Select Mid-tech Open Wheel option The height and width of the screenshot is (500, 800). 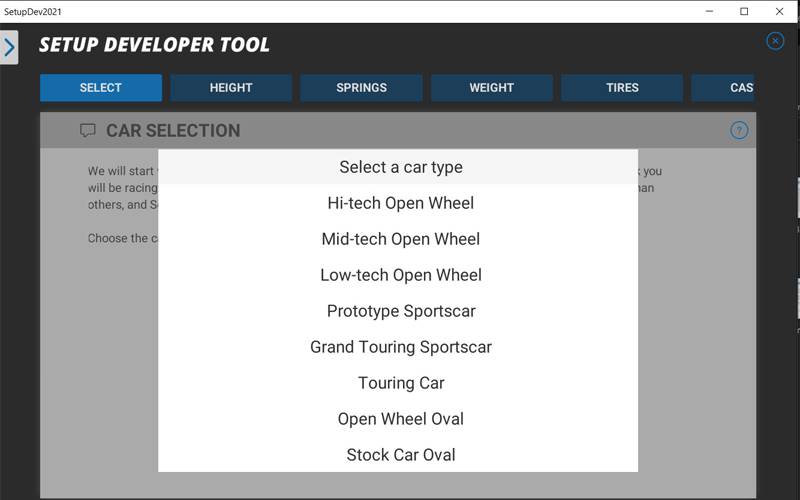click(400, 239)
